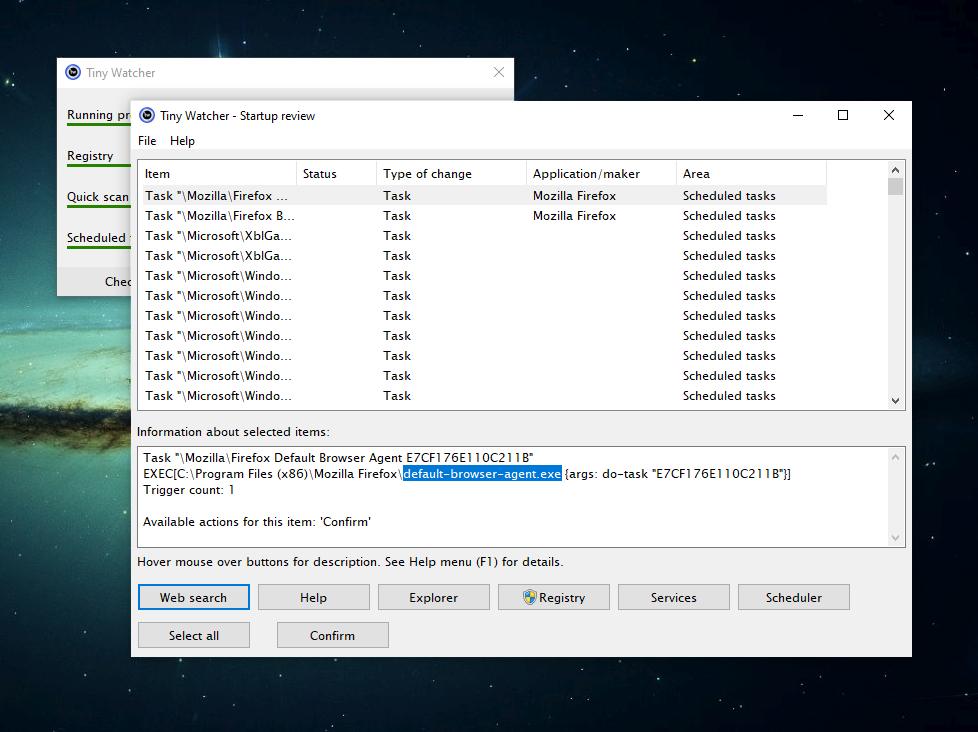Click the Task name line in the info box
Screen dimensions: 978x732
tap(338, 458)
